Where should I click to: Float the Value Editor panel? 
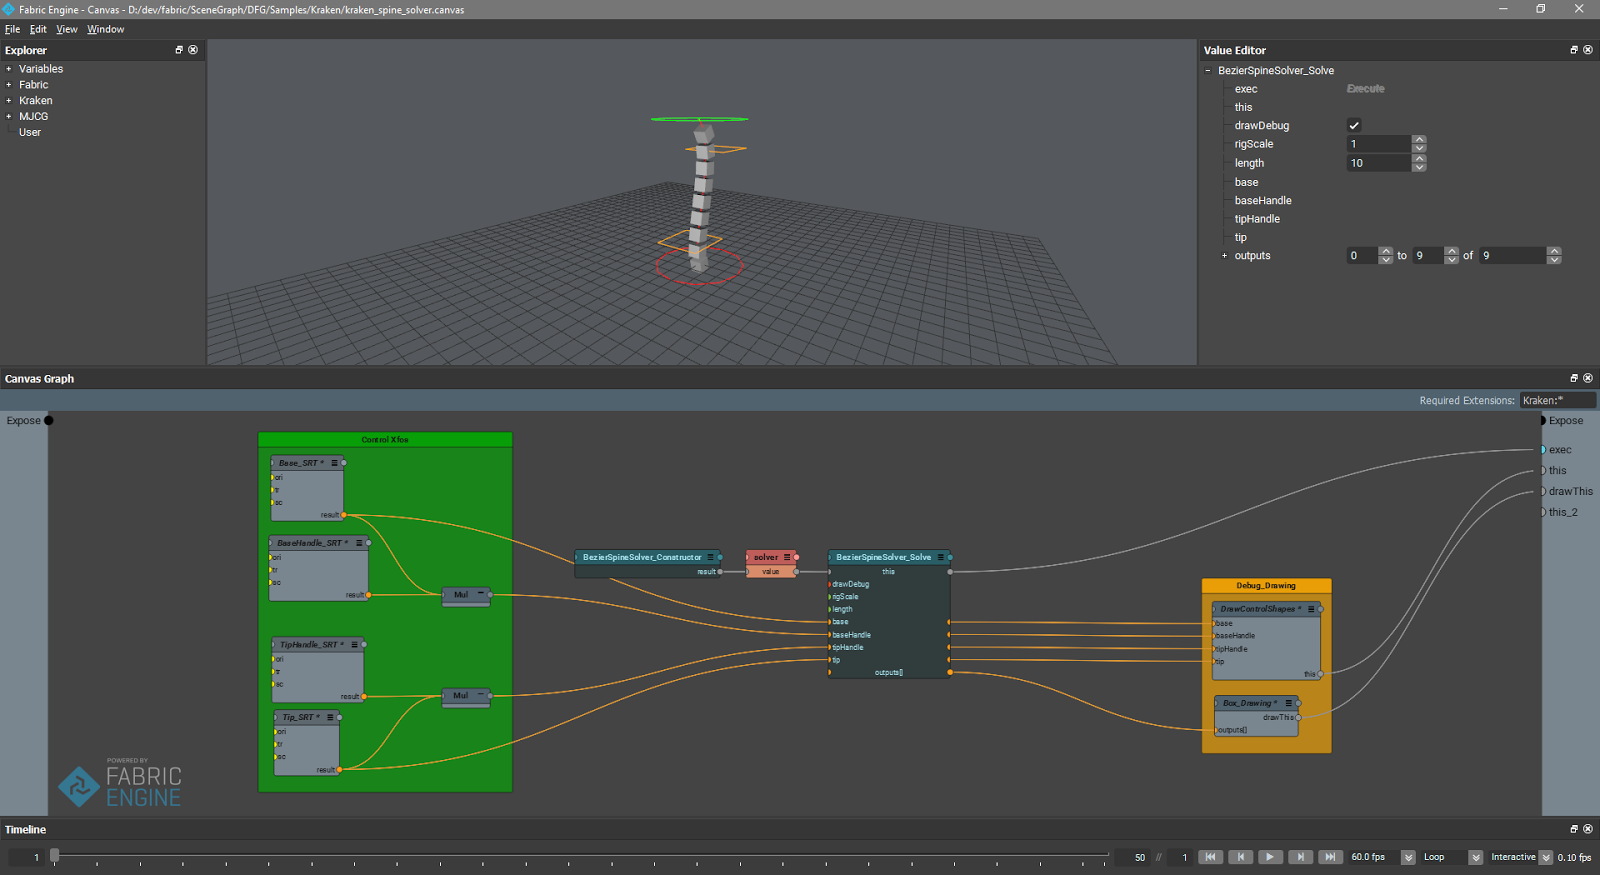pos(1573,50)
